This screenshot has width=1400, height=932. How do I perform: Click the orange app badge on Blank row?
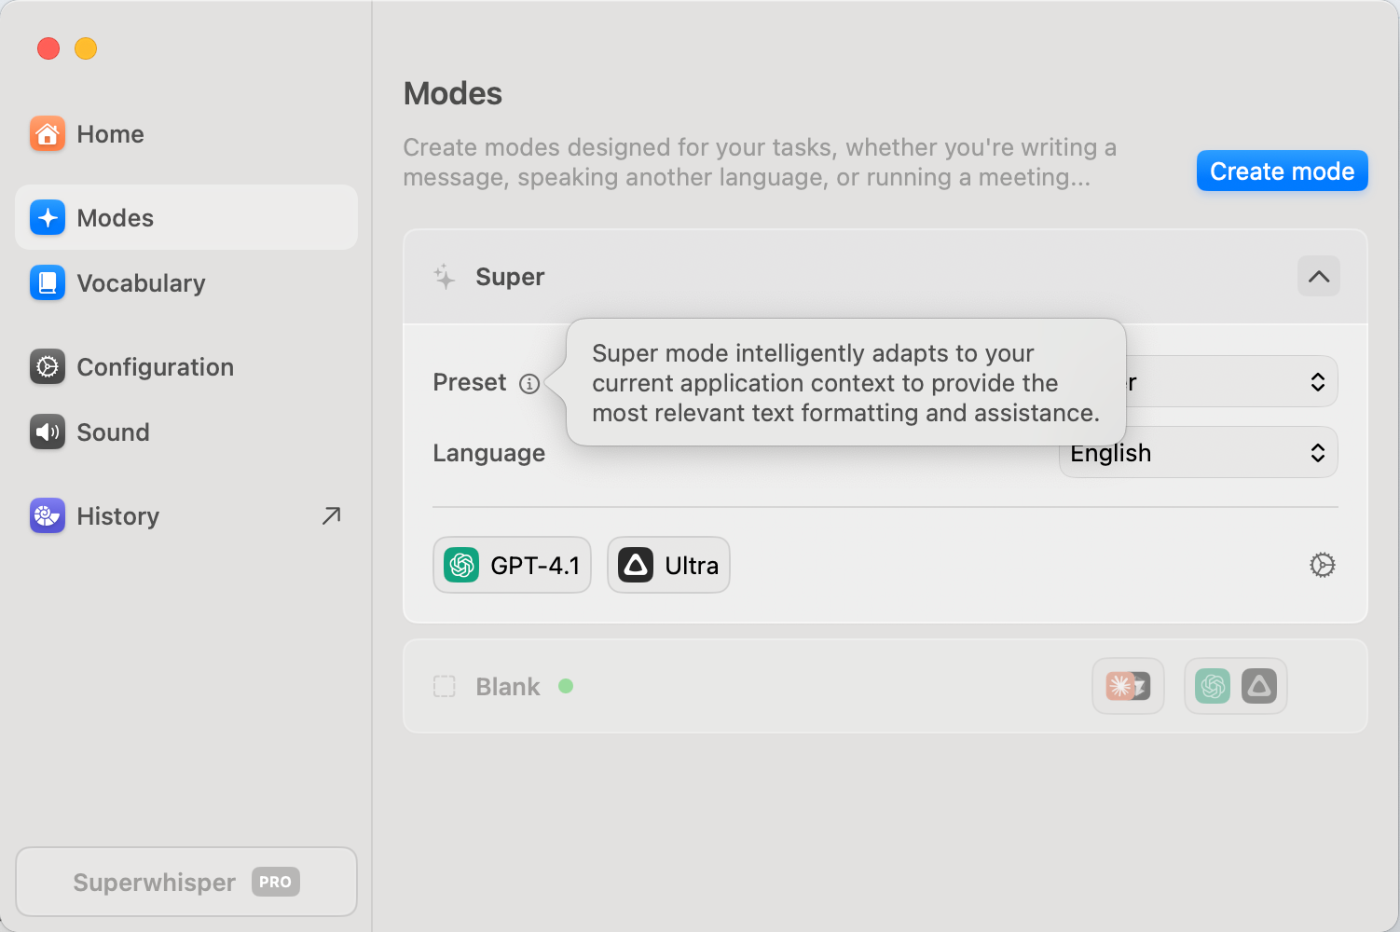(1128, 686)
